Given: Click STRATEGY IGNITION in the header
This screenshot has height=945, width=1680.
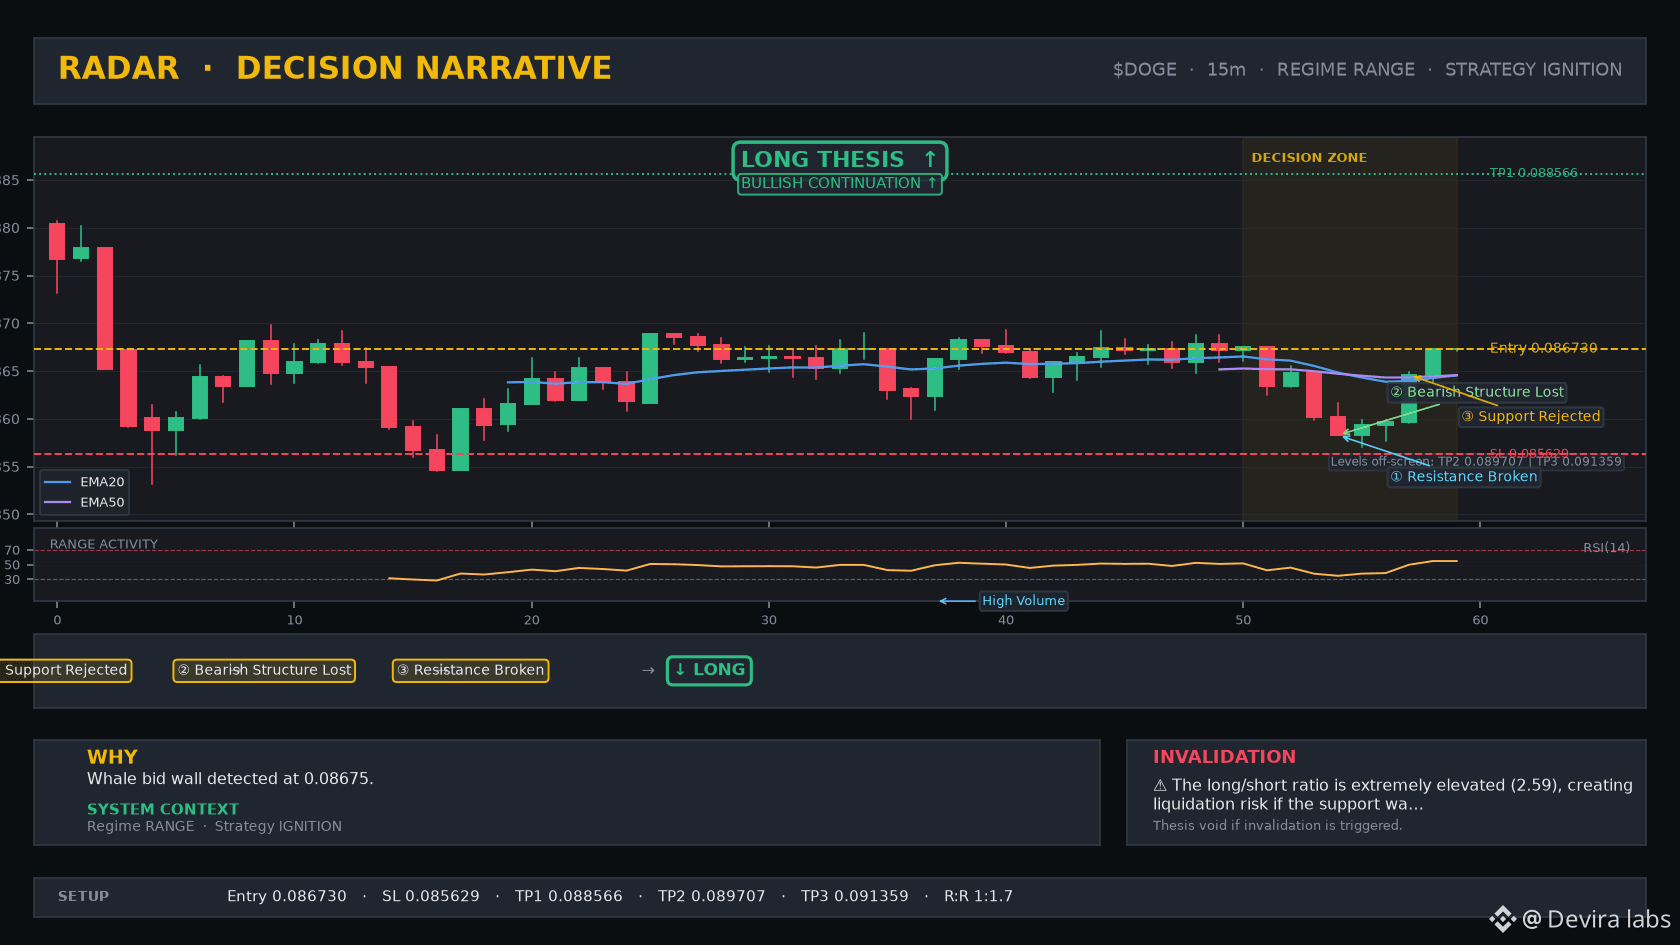Looking at the screenshot, I should pos(1534,70).
